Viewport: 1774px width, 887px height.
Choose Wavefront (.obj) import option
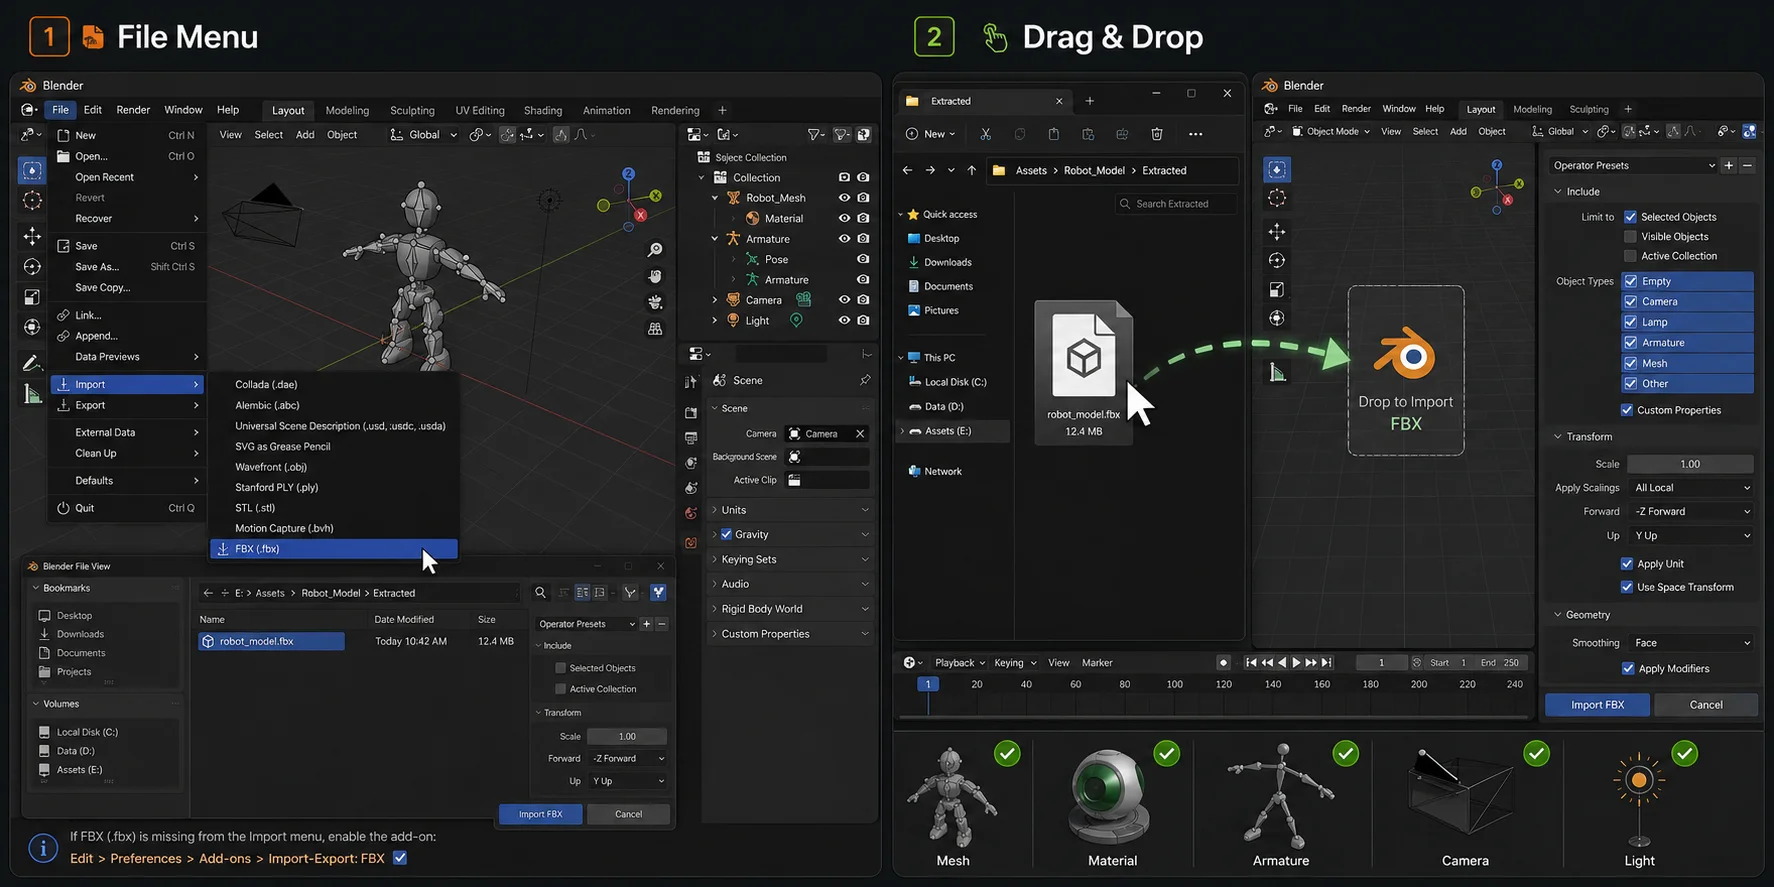pos(271,467)
